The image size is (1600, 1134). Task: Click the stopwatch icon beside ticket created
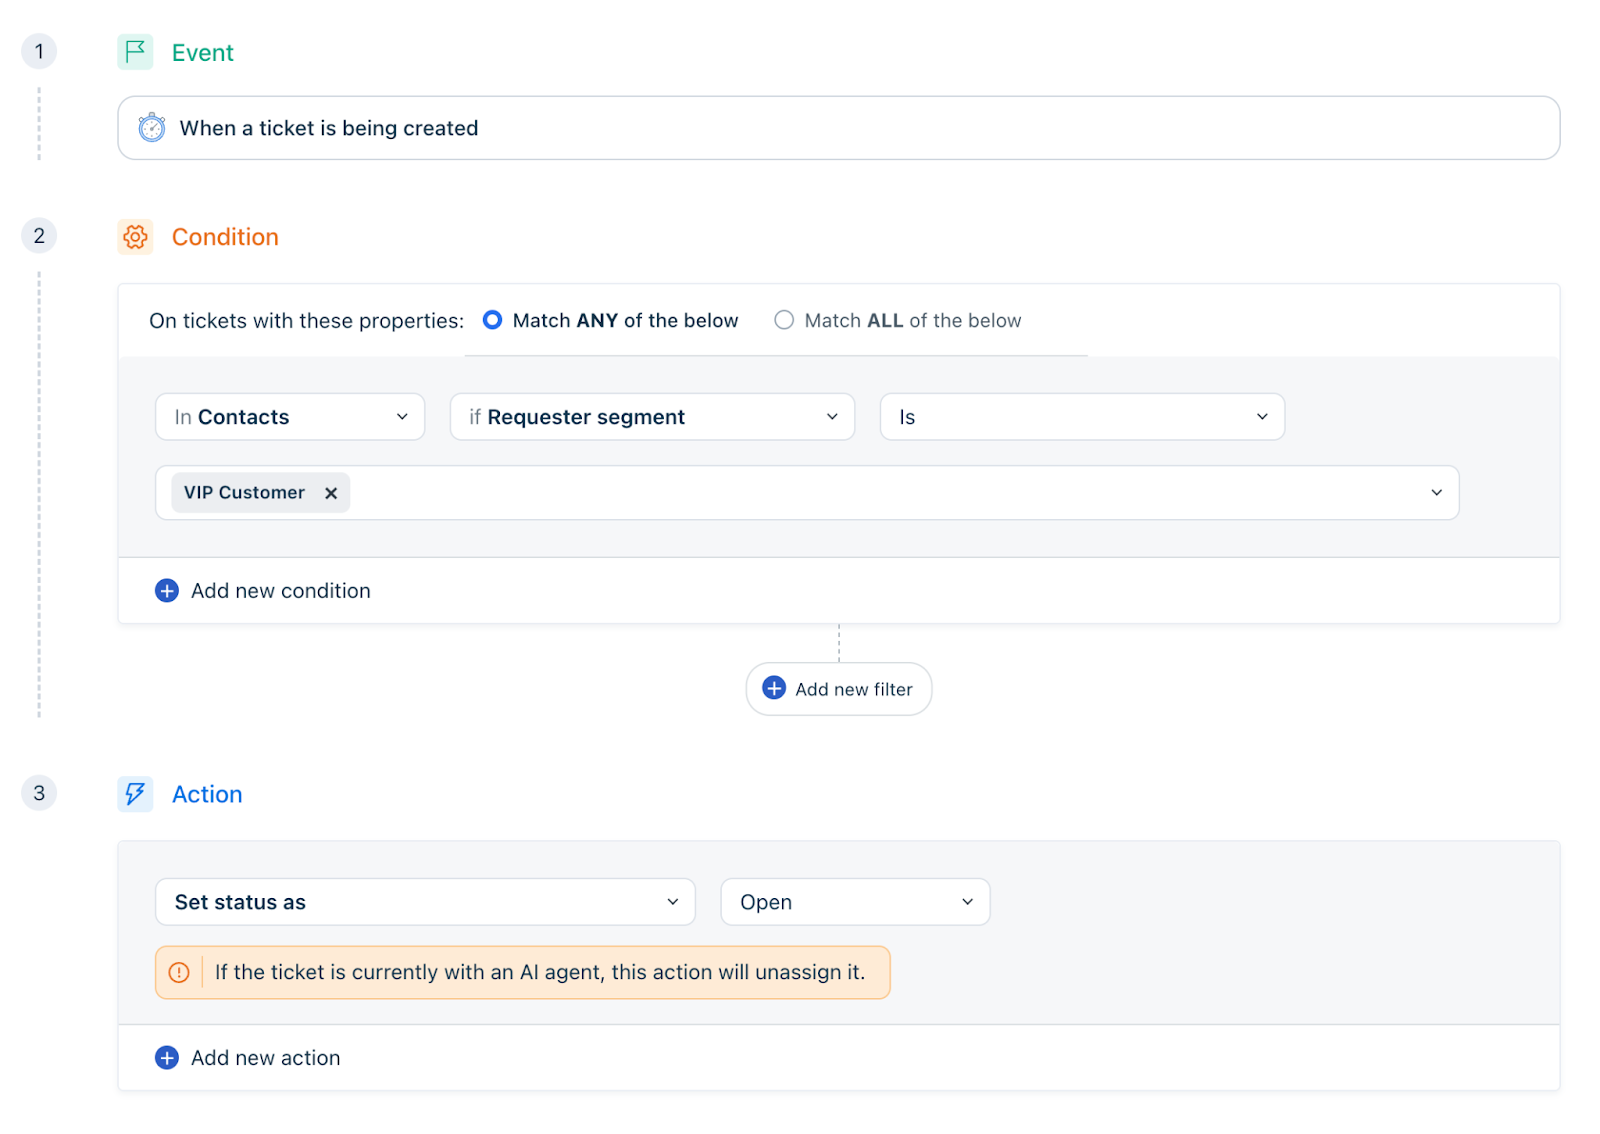(x=152, y=128)
